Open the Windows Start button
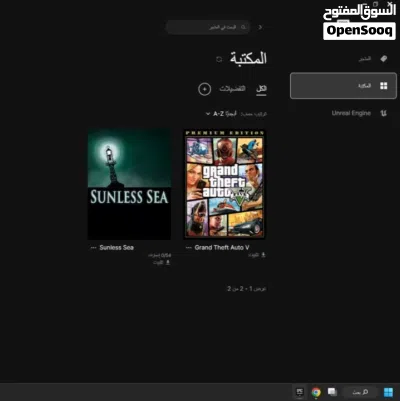 pos(388,392)
